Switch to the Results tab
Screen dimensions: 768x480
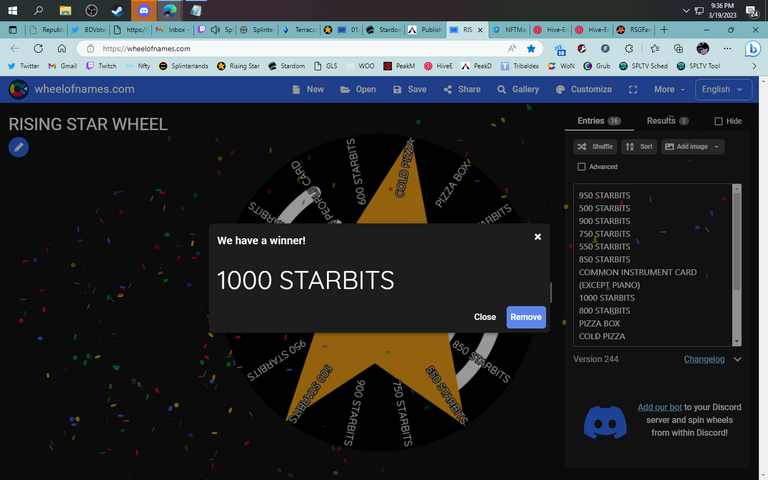click(667, 121)
